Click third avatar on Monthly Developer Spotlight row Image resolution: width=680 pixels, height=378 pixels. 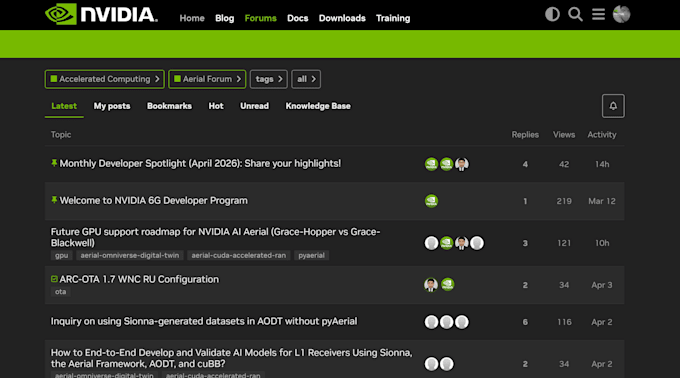click(x=462, y=164)
